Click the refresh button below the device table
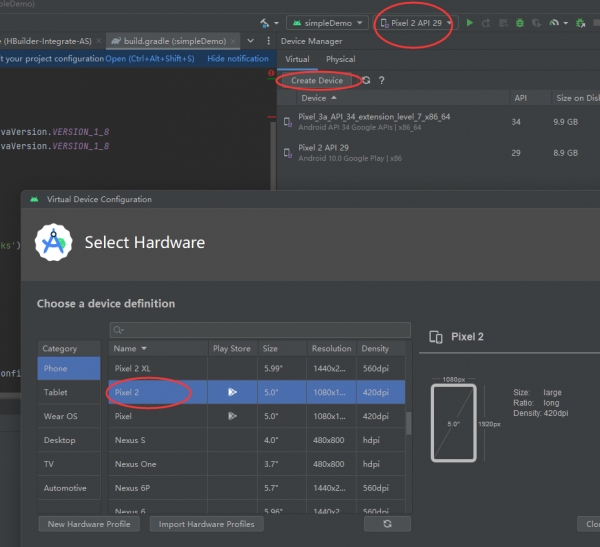Screen dimensions: 600x547 (387, 524)
